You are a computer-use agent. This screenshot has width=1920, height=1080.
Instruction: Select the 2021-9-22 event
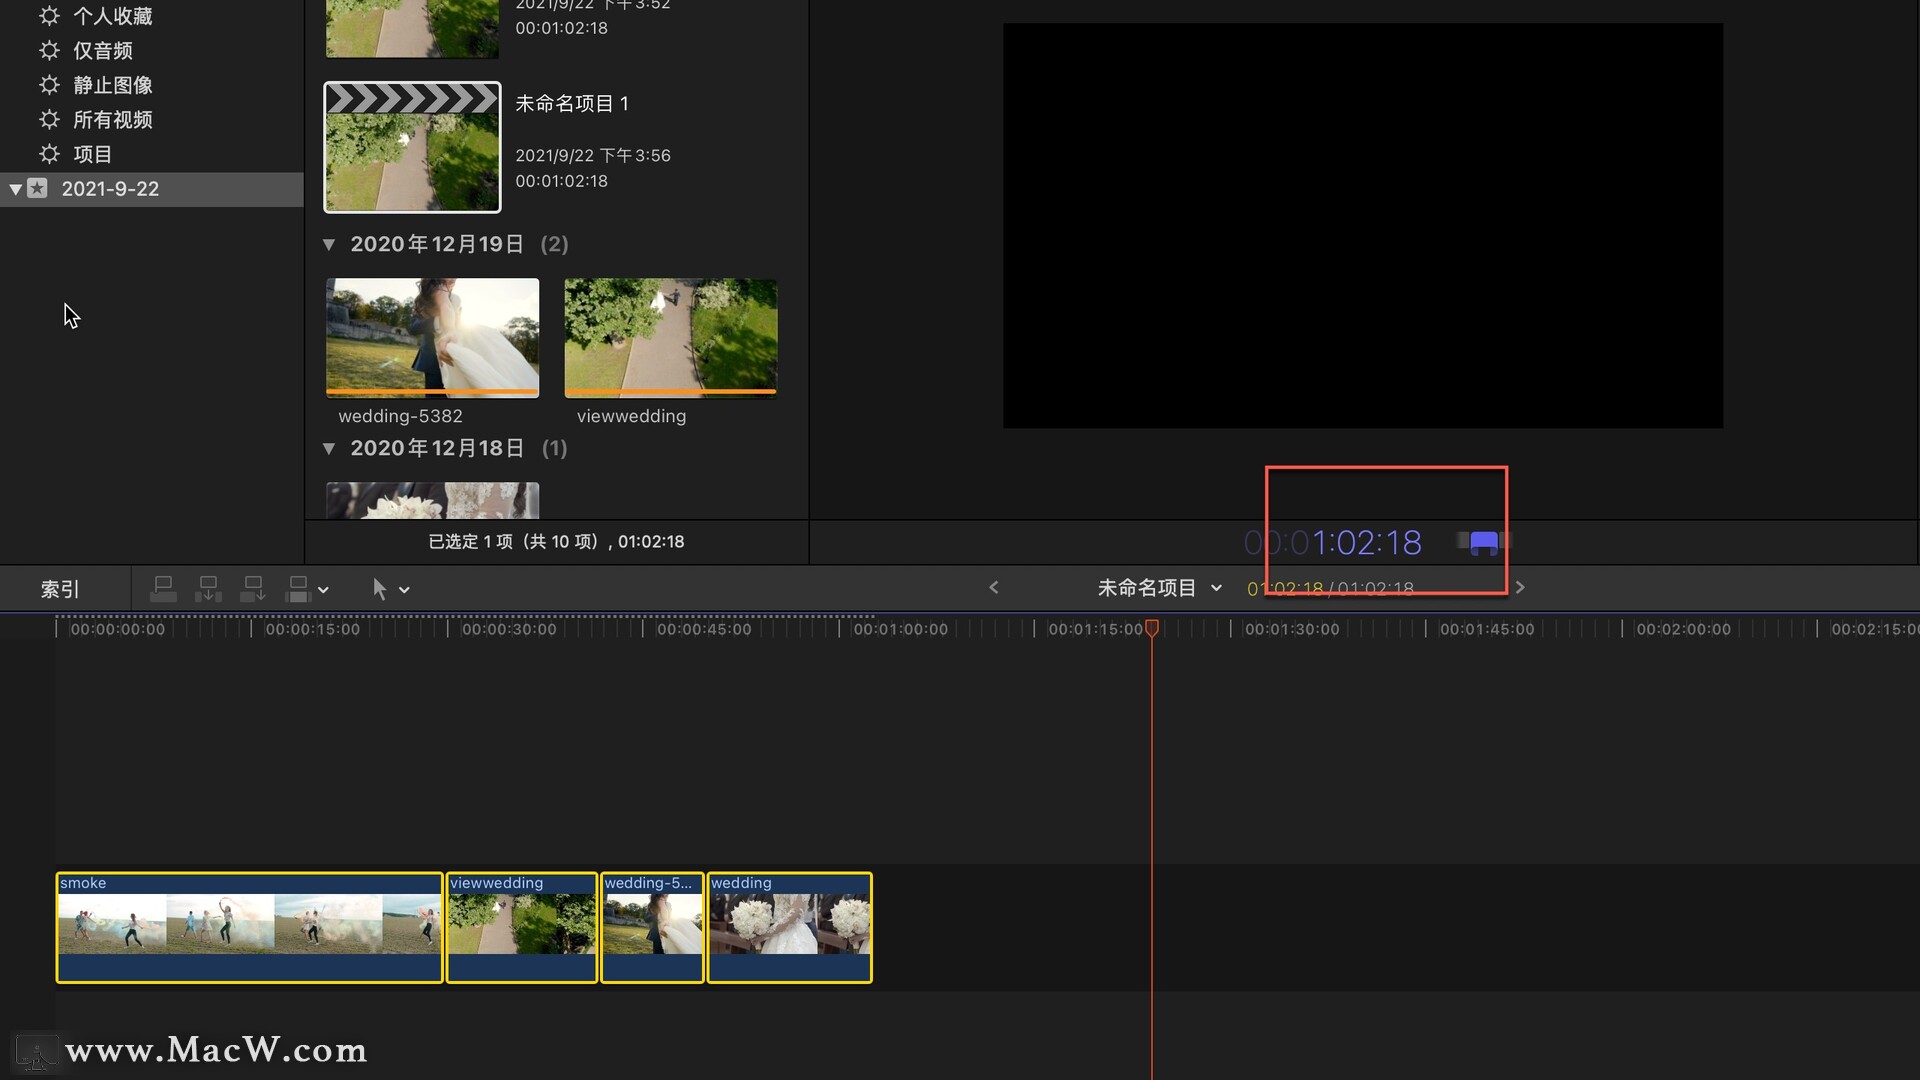(x=152, y=189)
